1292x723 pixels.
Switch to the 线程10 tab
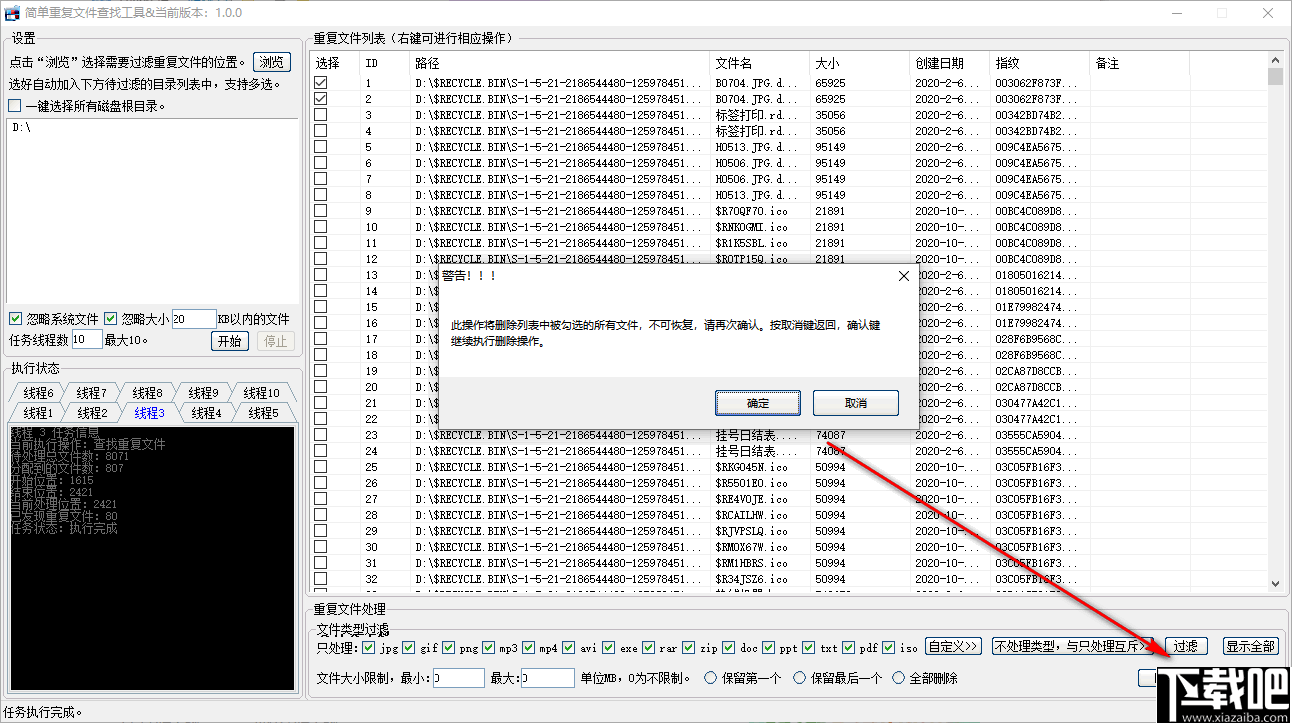262,393
